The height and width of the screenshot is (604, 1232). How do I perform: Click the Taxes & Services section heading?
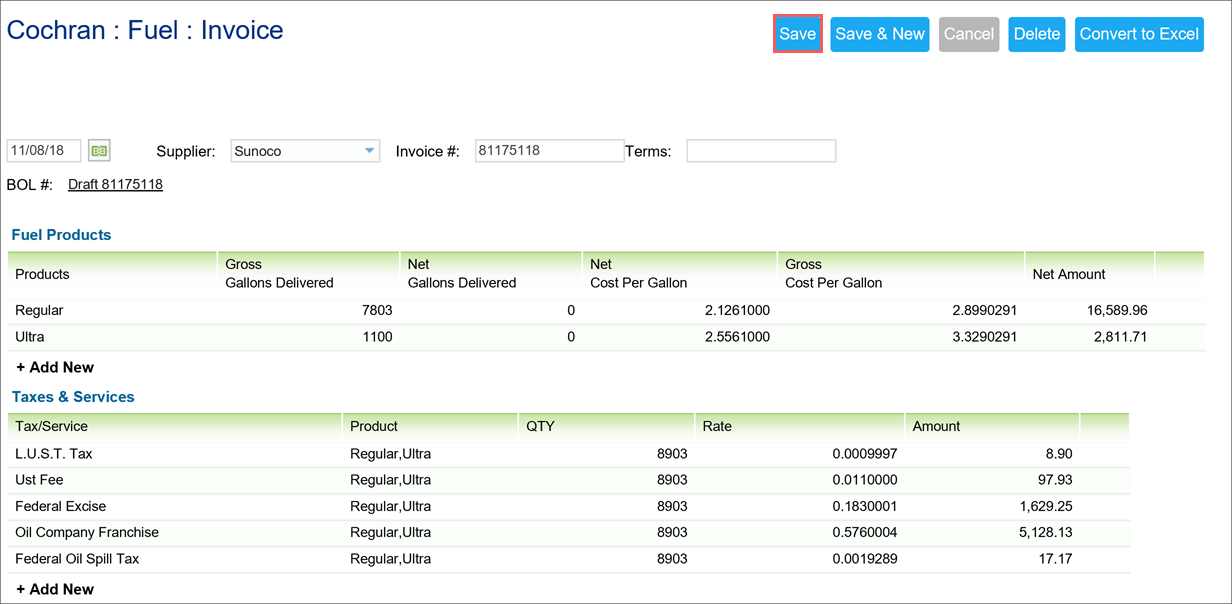(x=73, y=397)
